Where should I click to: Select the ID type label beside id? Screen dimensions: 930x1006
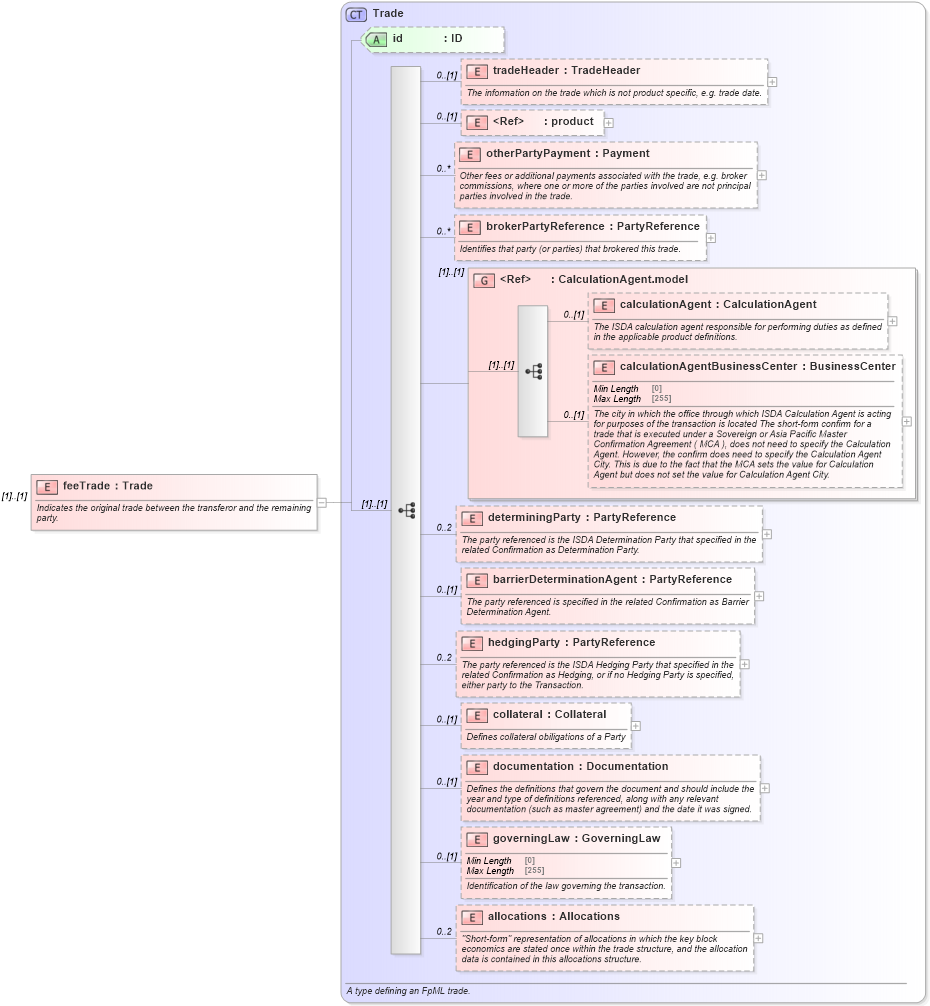457,39
